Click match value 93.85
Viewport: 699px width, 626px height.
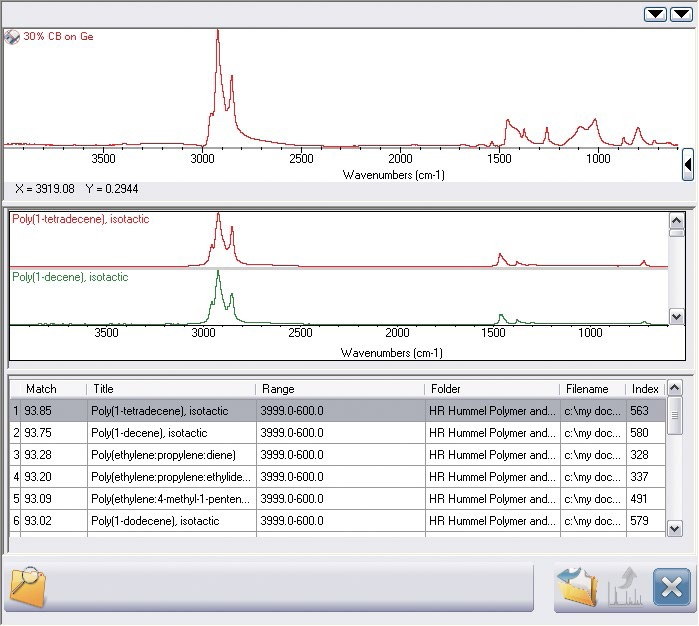(38, 411)
